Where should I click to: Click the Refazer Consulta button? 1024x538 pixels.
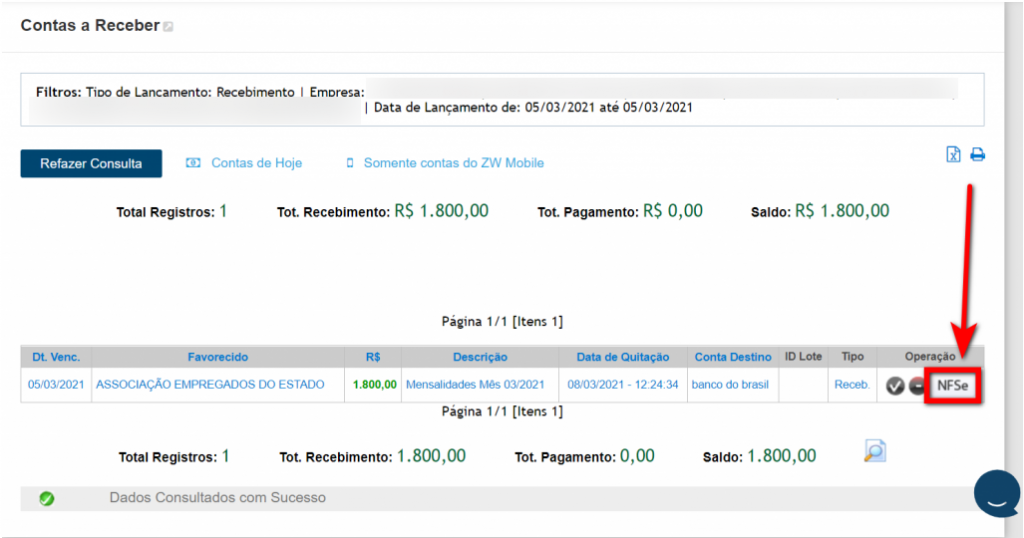pyautogui.click(x=91, y=163)
